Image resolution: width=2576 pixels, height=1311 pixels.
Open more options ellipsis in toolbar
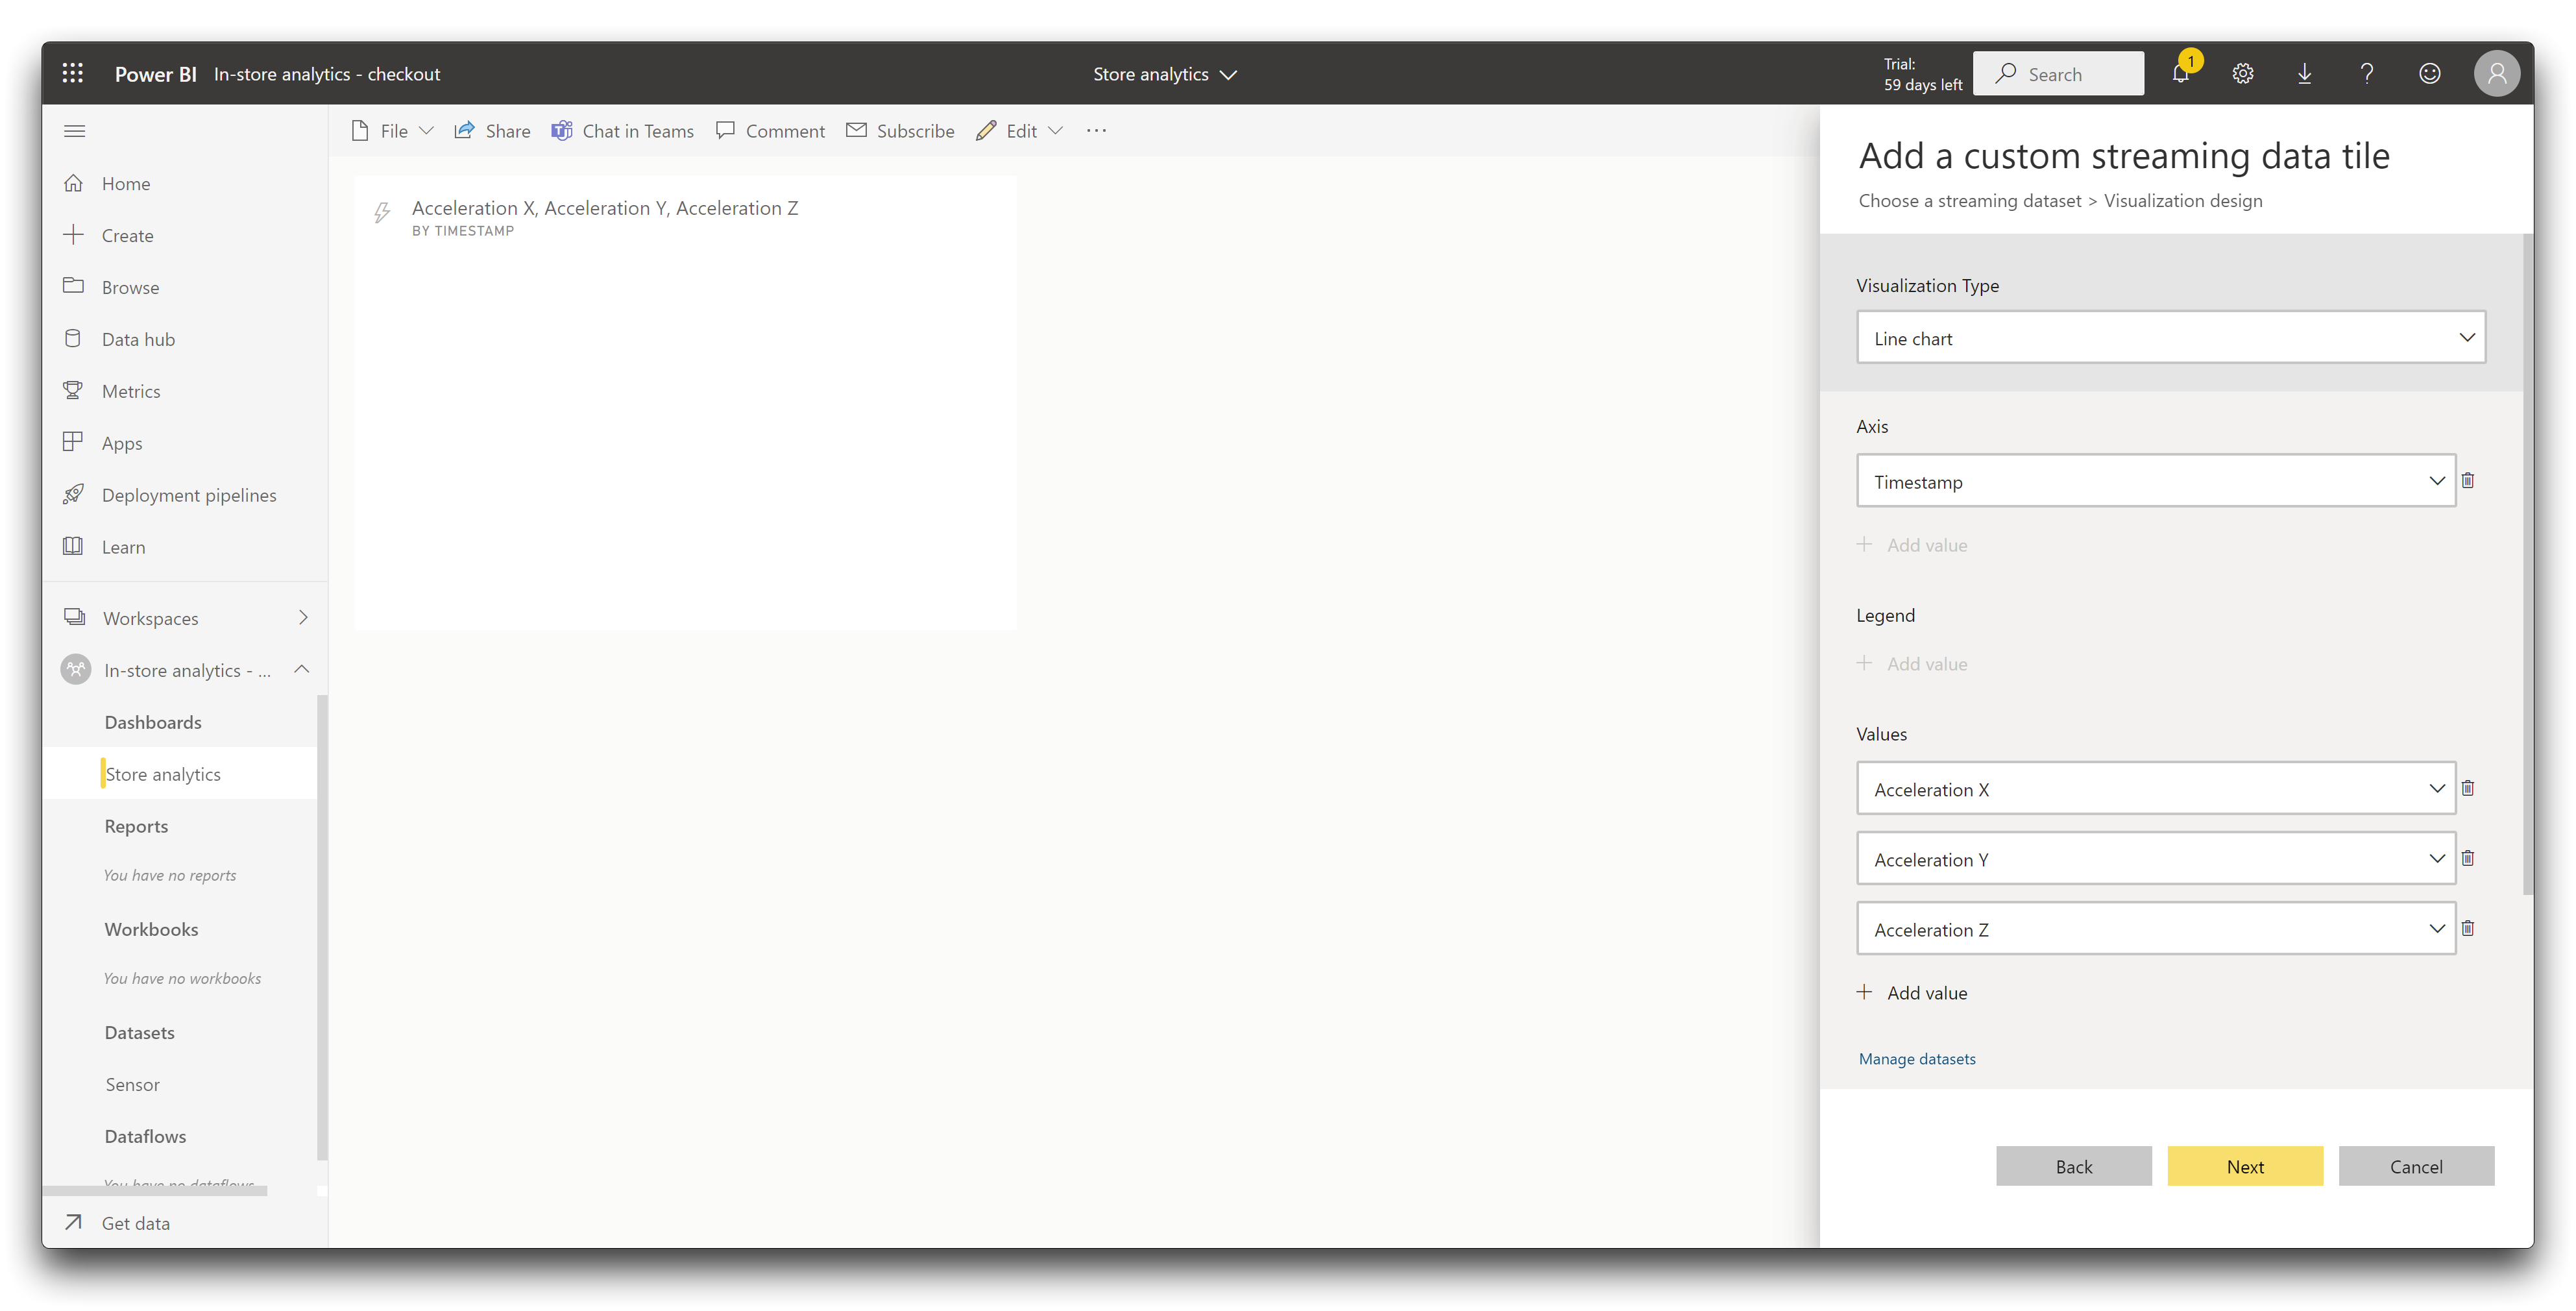[1096, 131]
